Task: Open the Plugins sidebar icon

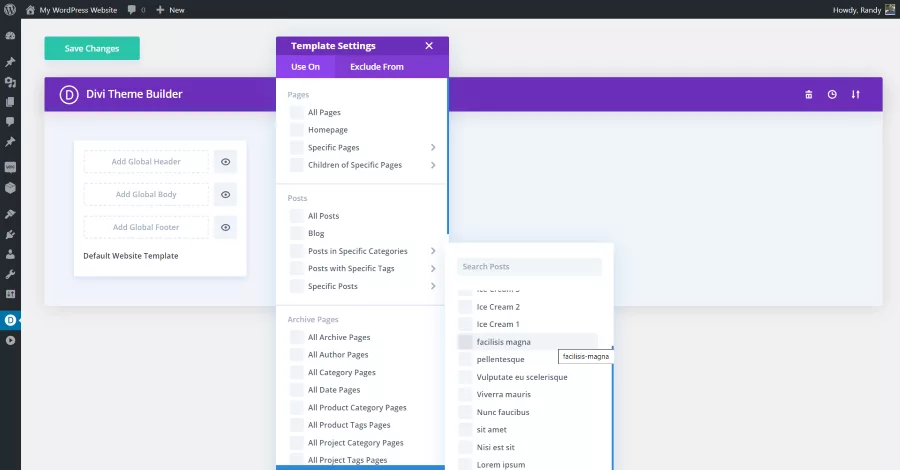Action: (x=10, y=234)
